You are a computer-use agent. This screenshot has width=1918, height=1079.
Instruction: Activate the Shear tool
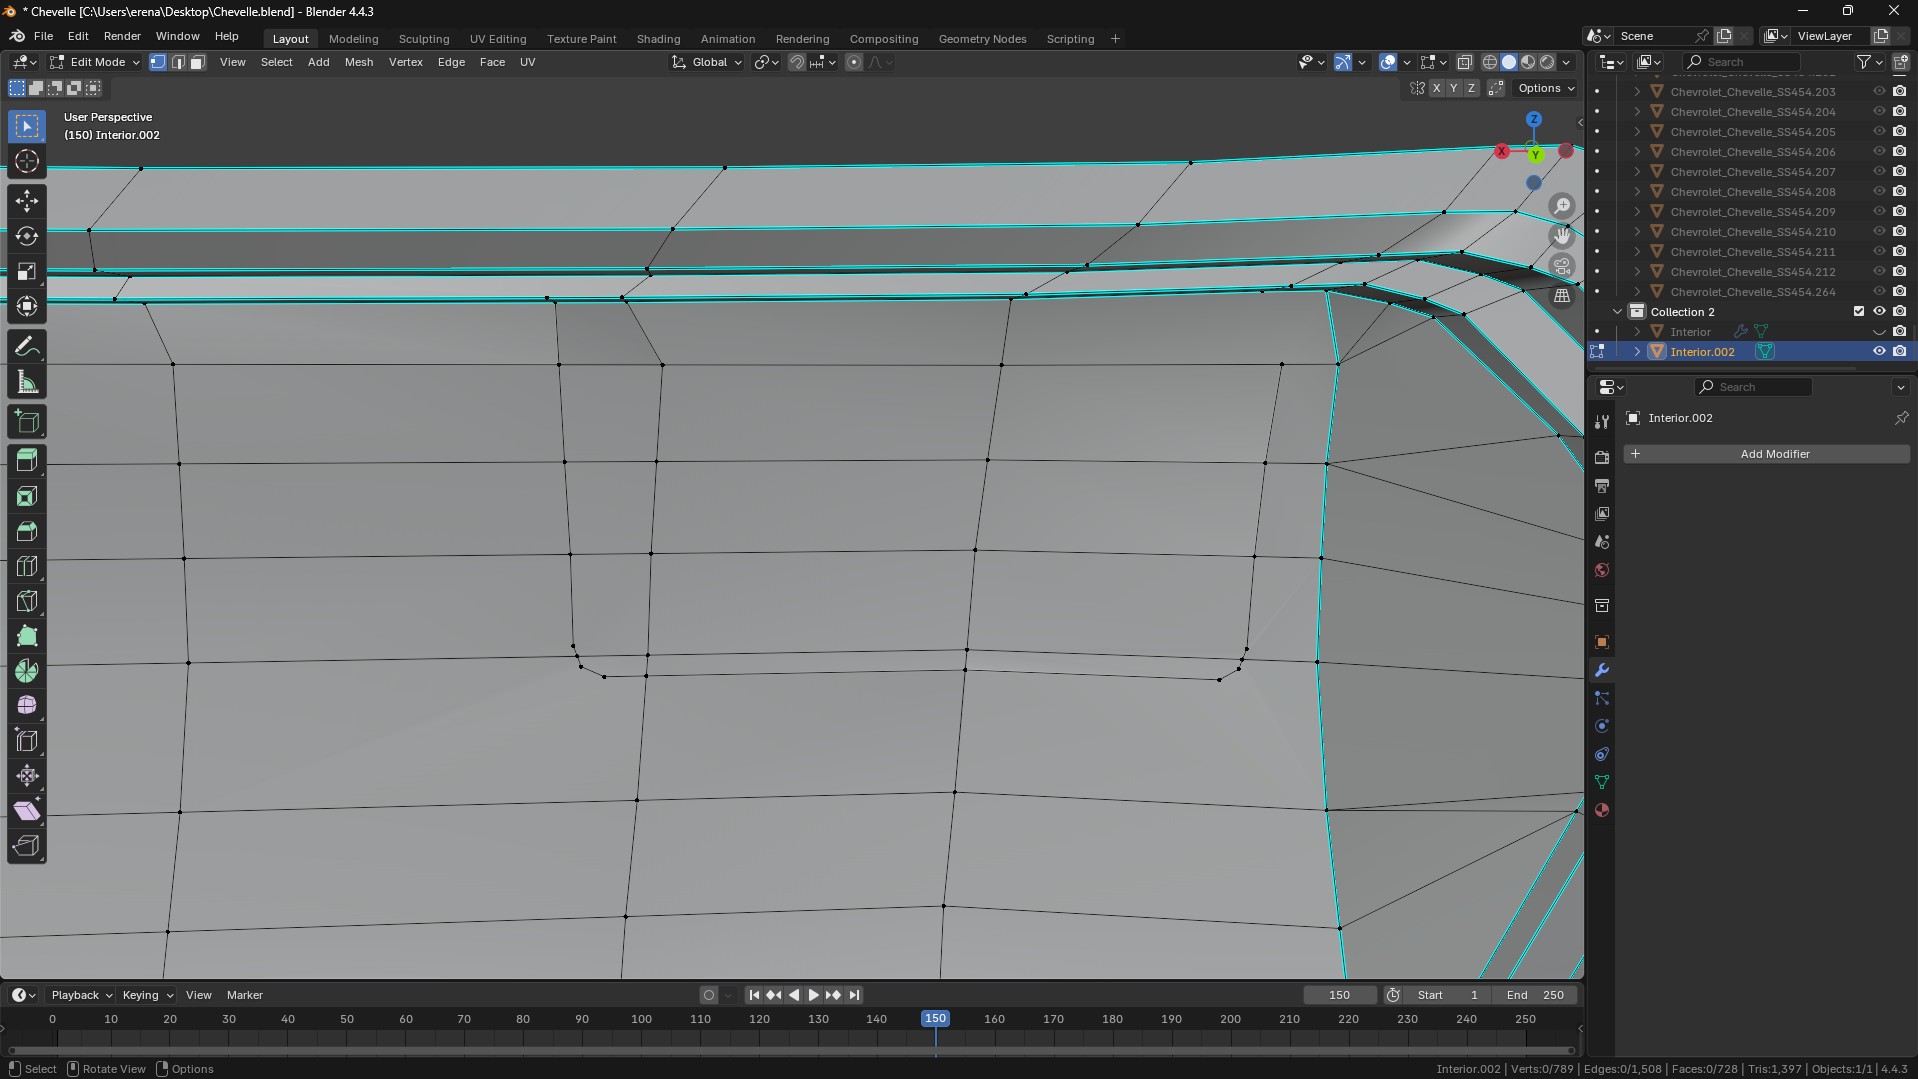pyautogui.click(x=27, y=811)
